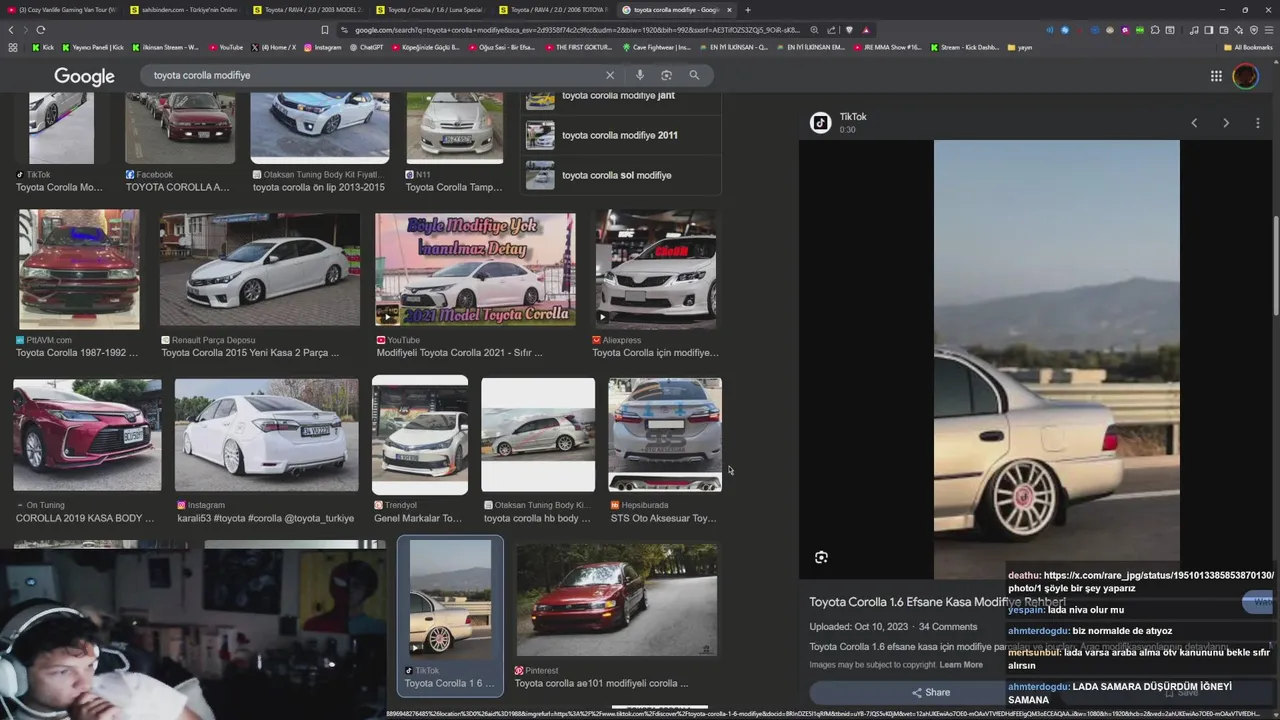Image resolution: width=1280 pixels, height=720 pixels.
Task: Switch to Toyota / RAV4 / 2.0 / 2003 tab
Action: (x=306, y=10)
